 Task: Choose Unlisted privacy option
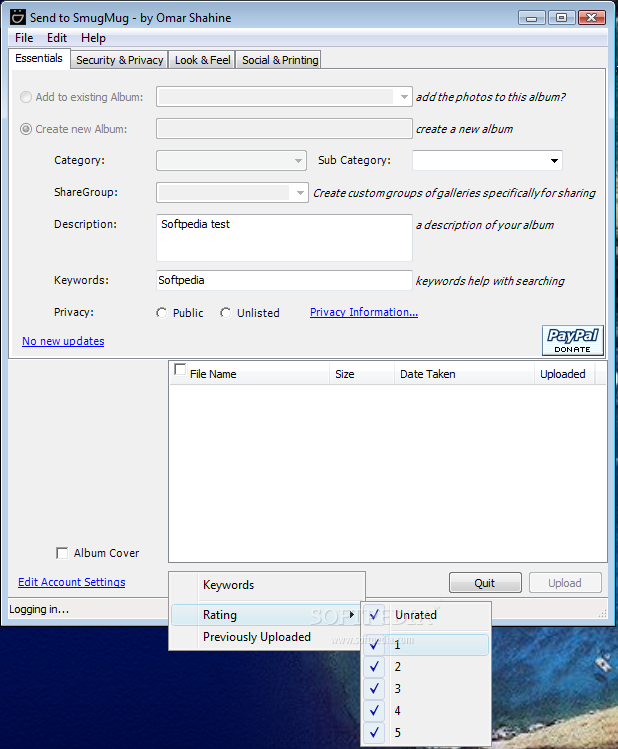coord(225,313)
